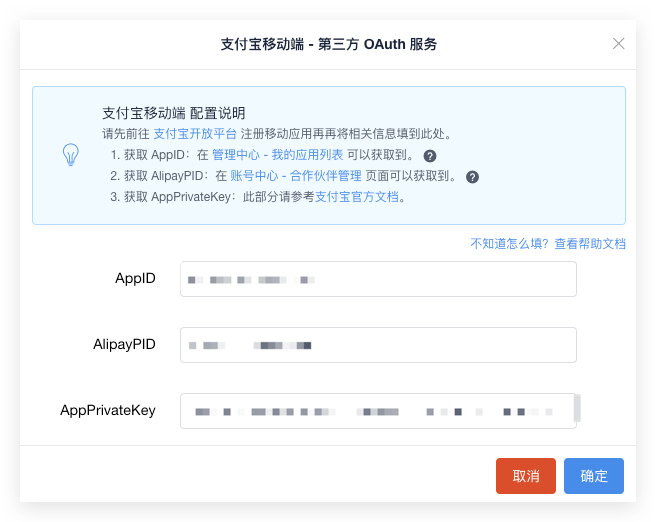Select the AppPrivateKey field label

coord(108,411)
